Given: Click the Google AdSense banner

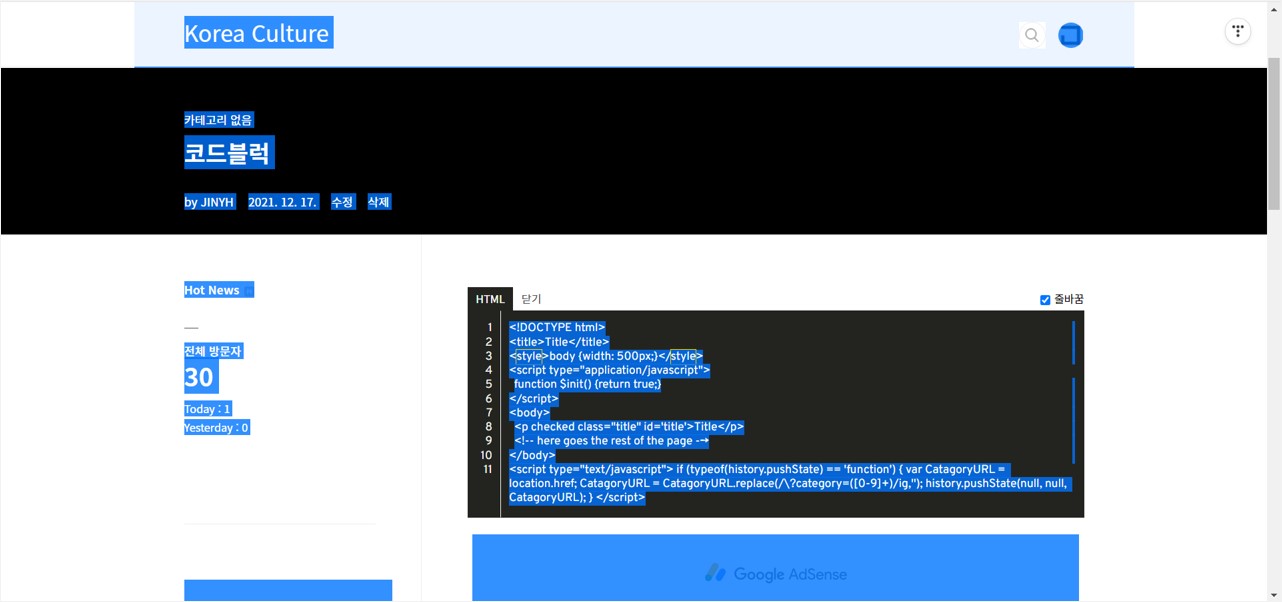Looking at the screenshot, I should [775, 568].
